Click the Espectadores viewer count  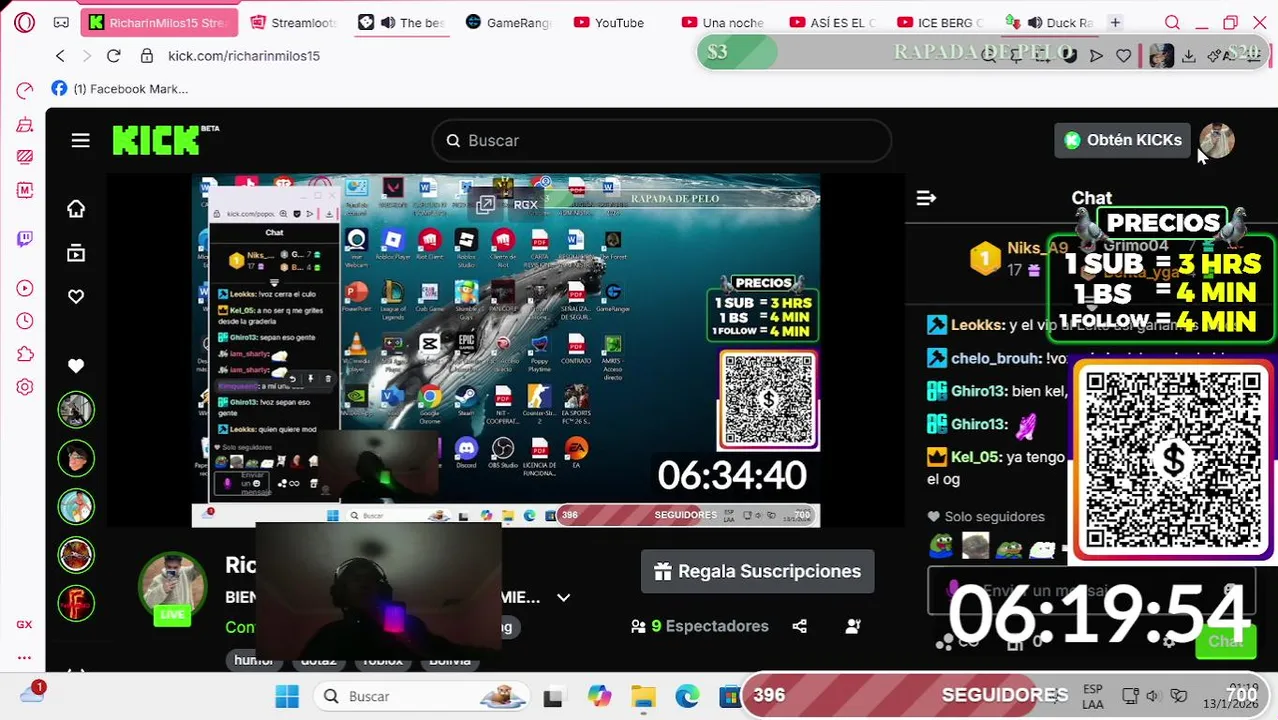click(x=700, y=626)
